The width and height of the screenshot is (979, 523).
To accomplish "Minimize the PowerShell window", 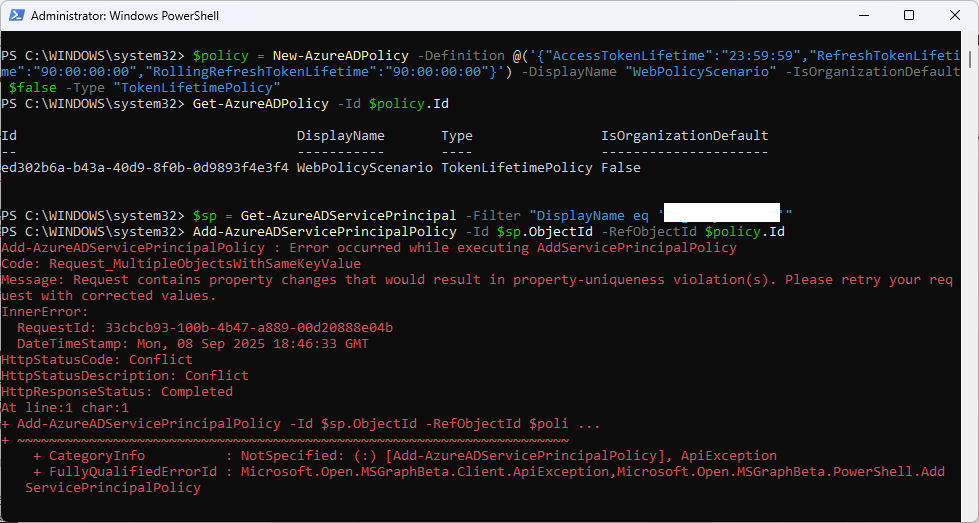I will pyautogui.click(x=863, y=16).
